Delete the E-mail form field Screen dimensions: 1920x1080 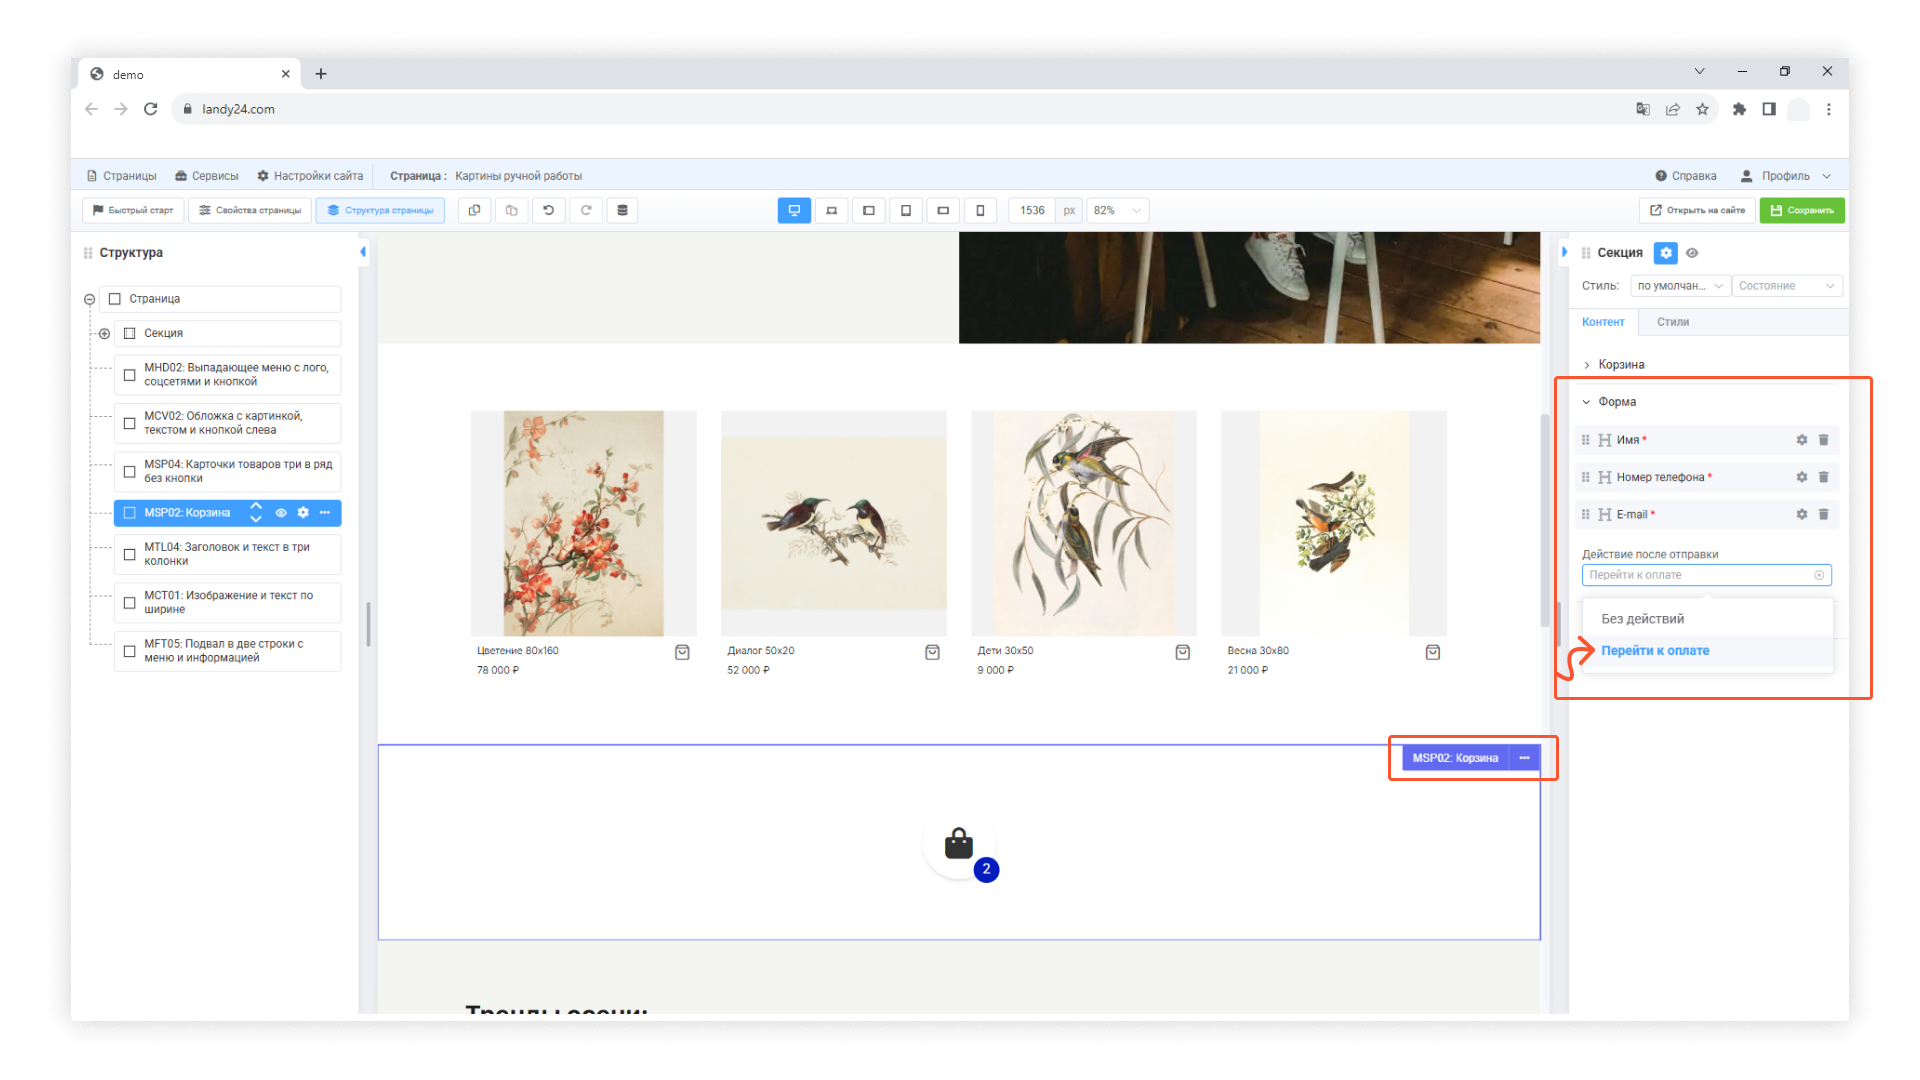pos(1824,514)
